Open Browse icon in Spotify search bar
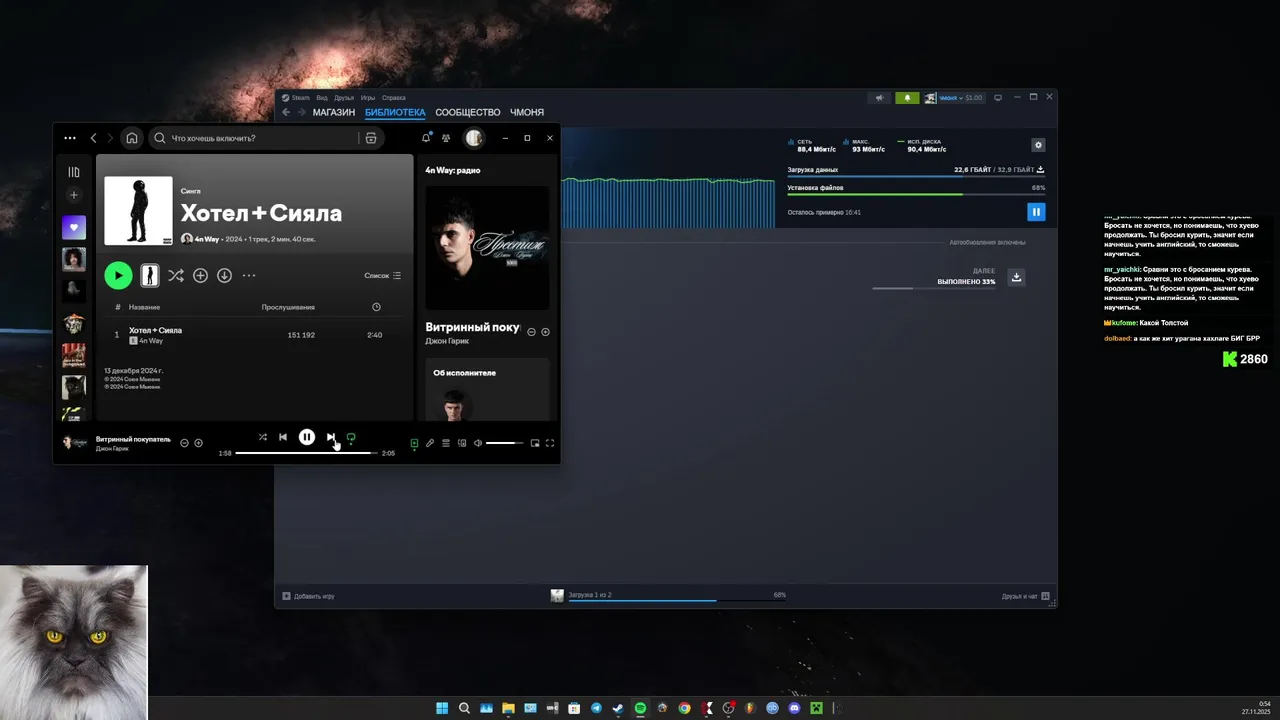Viewport: 1280px width, 720px height. pos(371,138)
